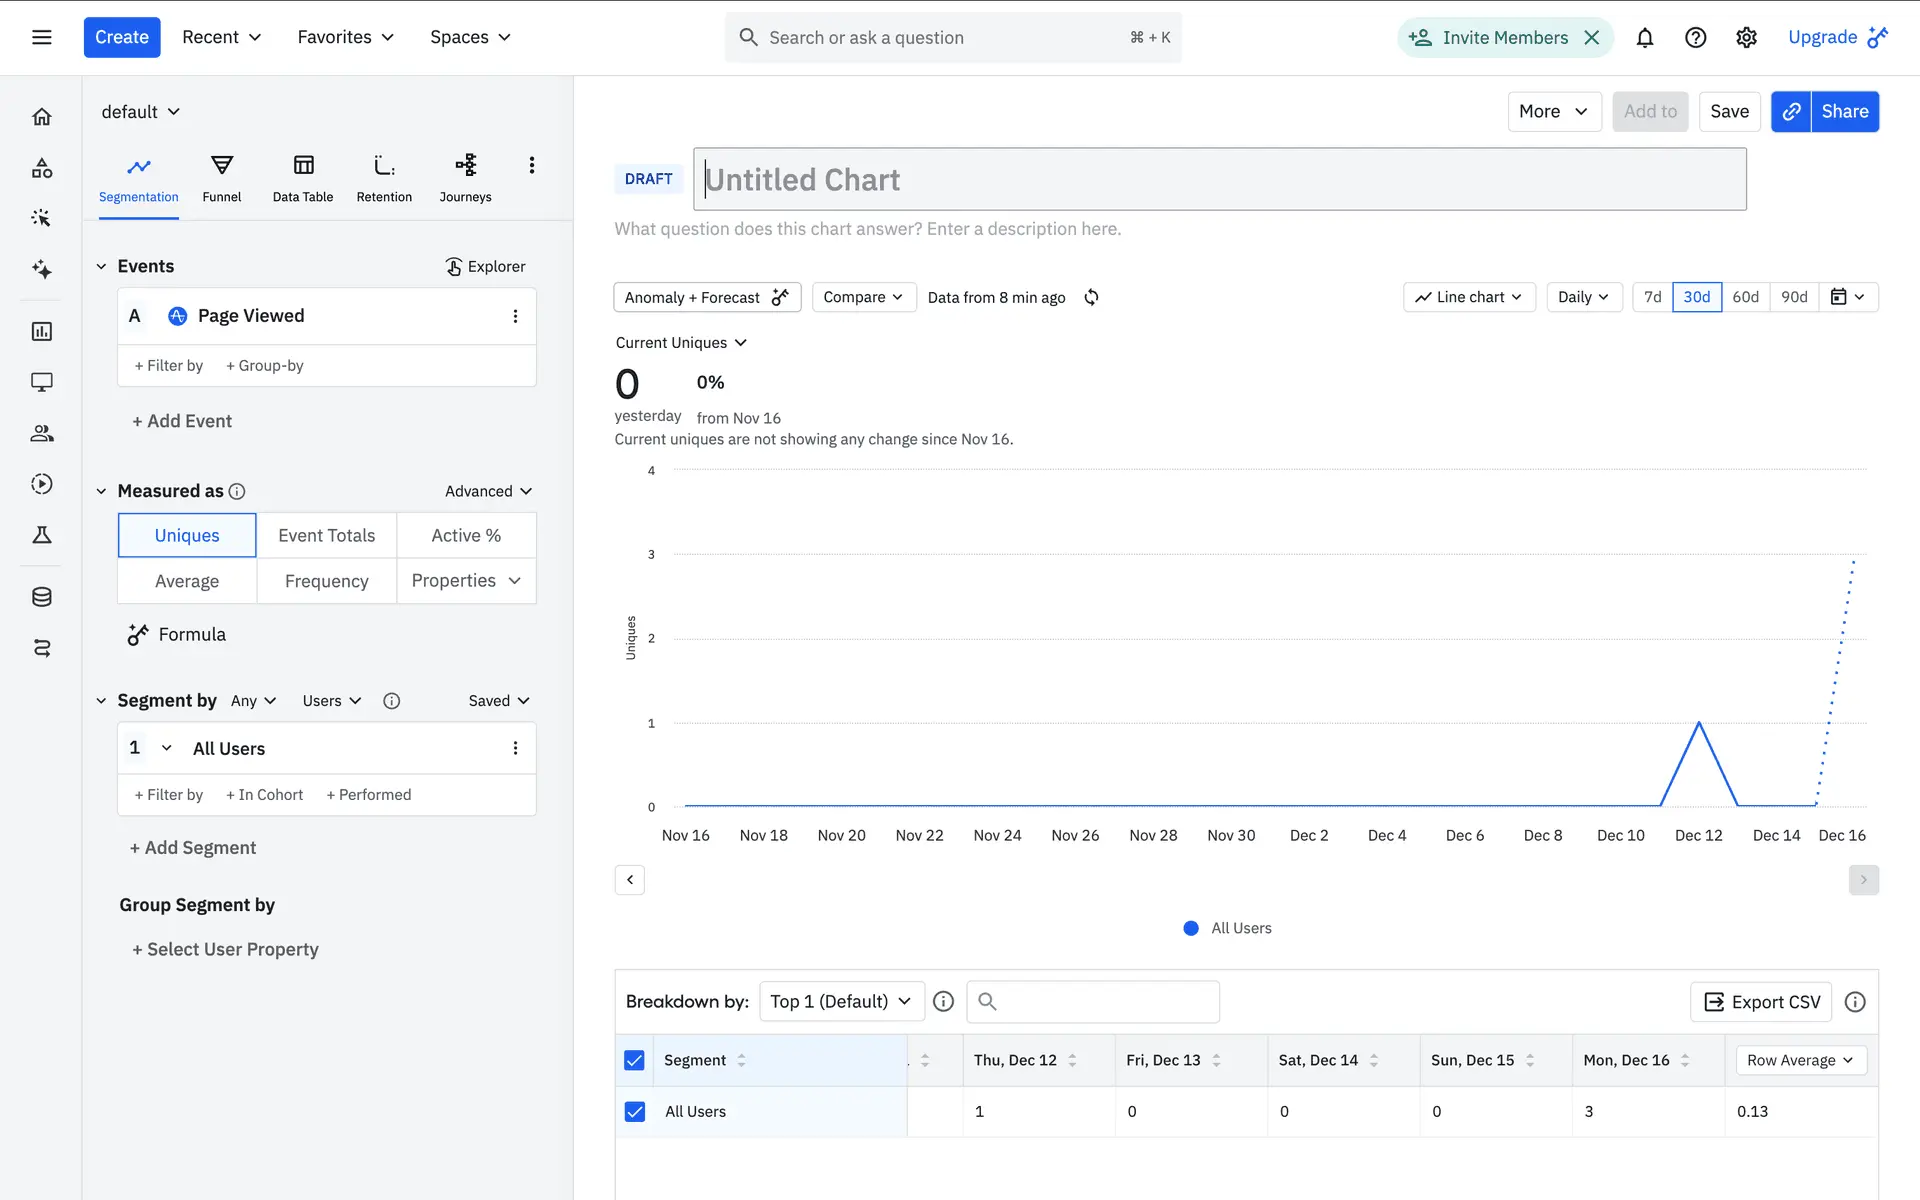Toggle the Segment header checkbox

tap(634, 1060)
